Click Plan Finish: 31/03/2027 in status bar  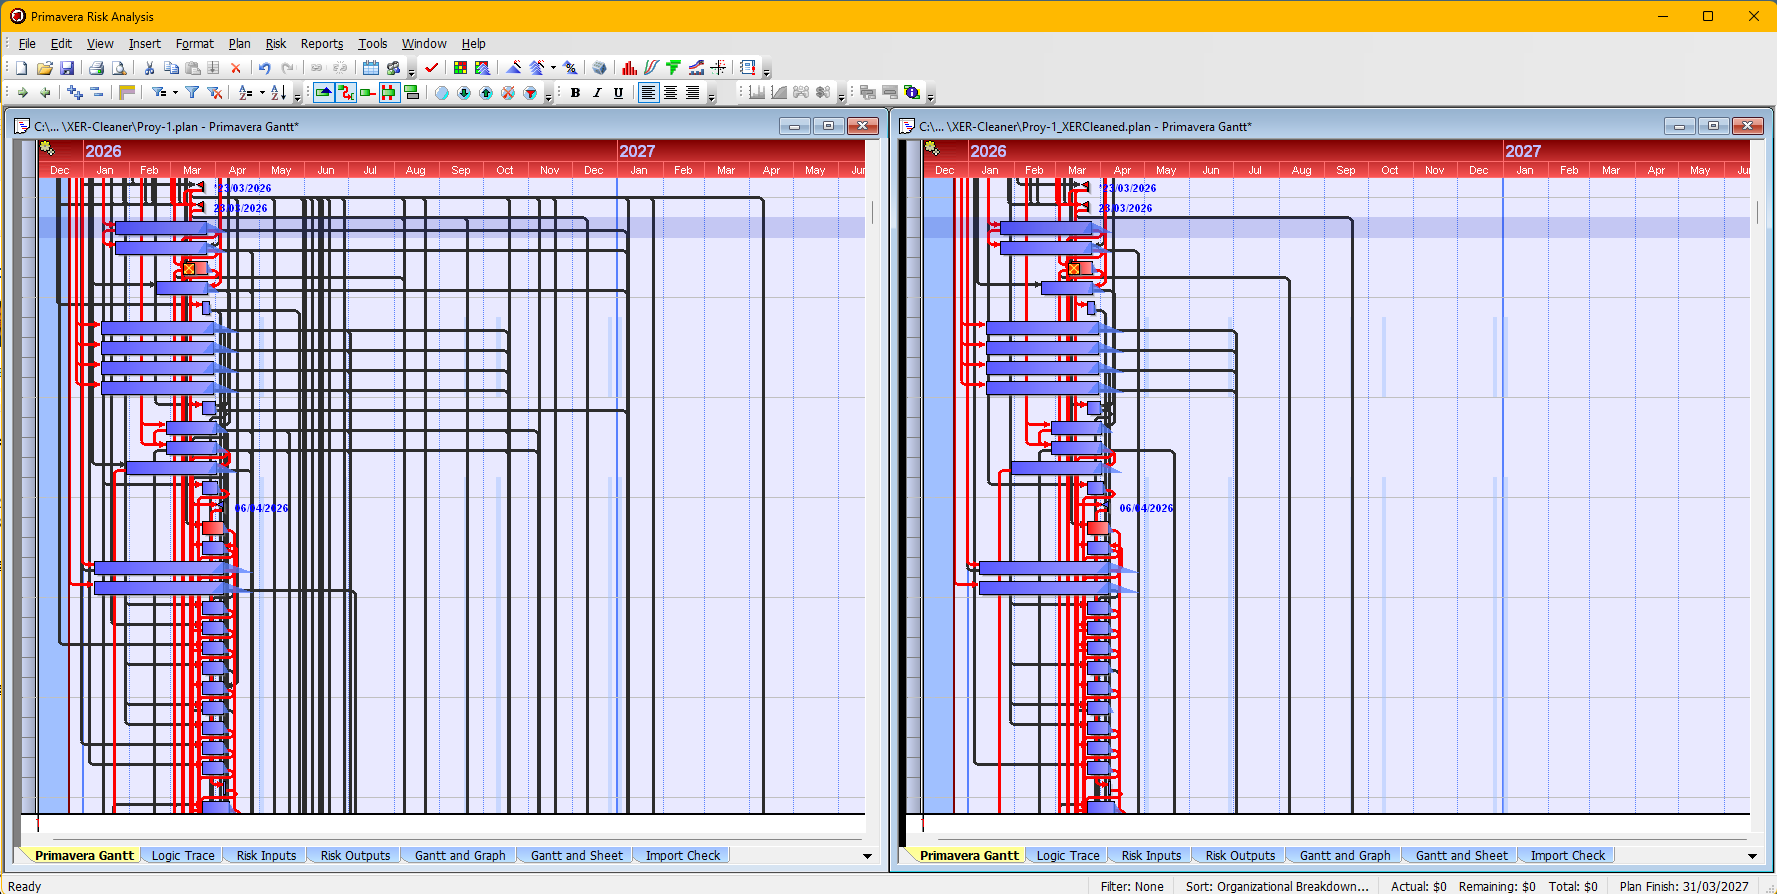(1684, 886)
